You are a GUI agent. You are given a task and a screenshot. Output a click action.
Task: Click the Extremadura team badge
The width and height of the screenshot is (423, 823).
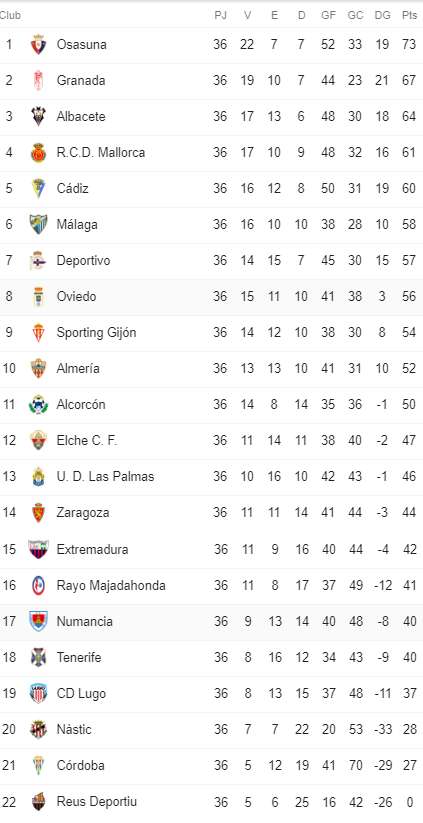38,550
